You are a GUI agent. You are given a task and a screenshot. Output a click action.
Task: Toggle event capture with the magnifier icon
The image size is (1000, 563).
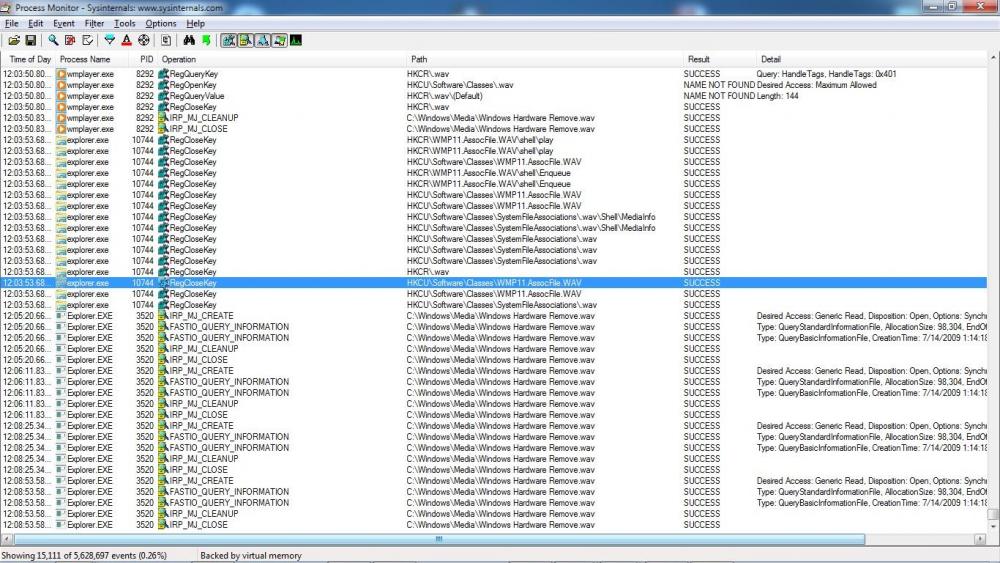pos(53,41)
